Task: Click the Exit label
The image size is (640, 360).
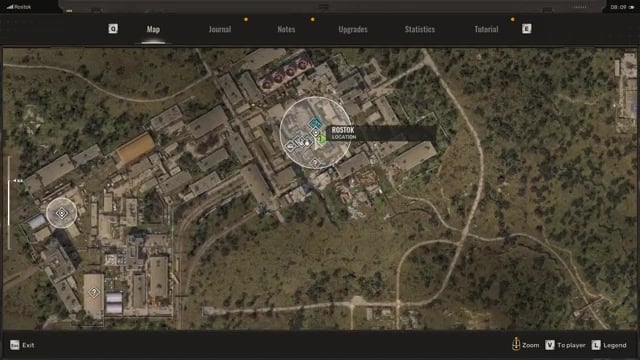Action: point(28,345)
